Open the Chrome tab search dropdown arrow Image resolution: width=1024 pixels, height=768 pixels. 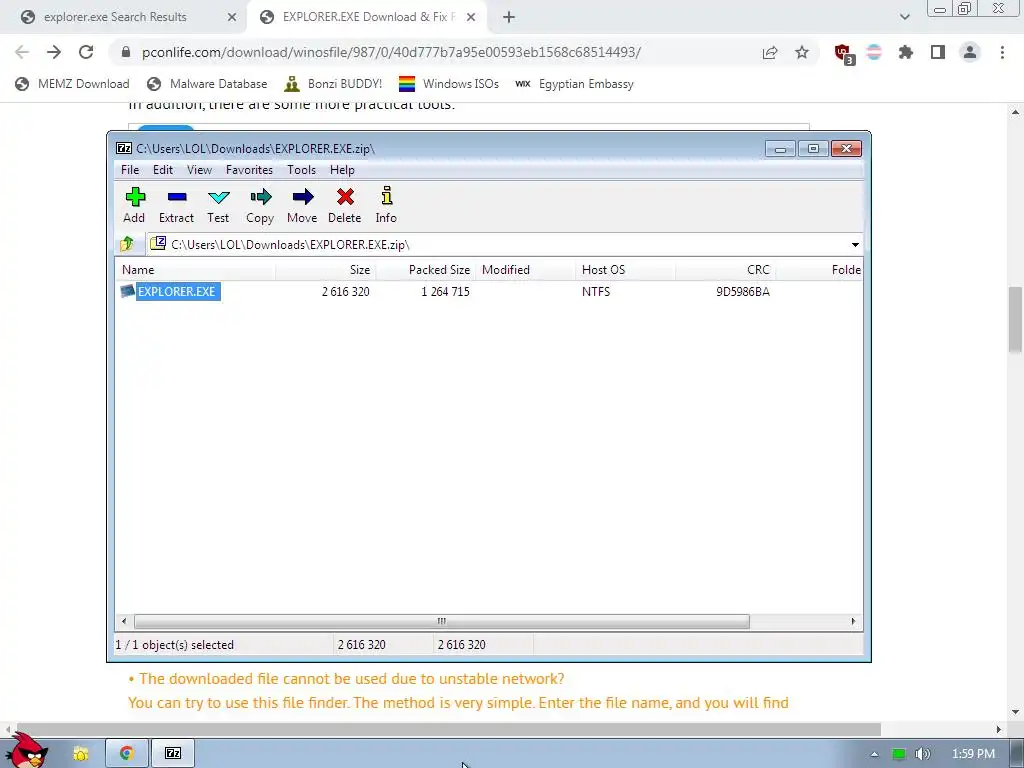(904, 17)
